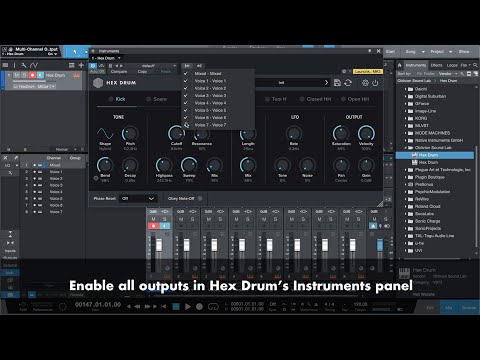Select the Voice 3 channel row
Screen dimensions: 480x360
tap(53, 185)
